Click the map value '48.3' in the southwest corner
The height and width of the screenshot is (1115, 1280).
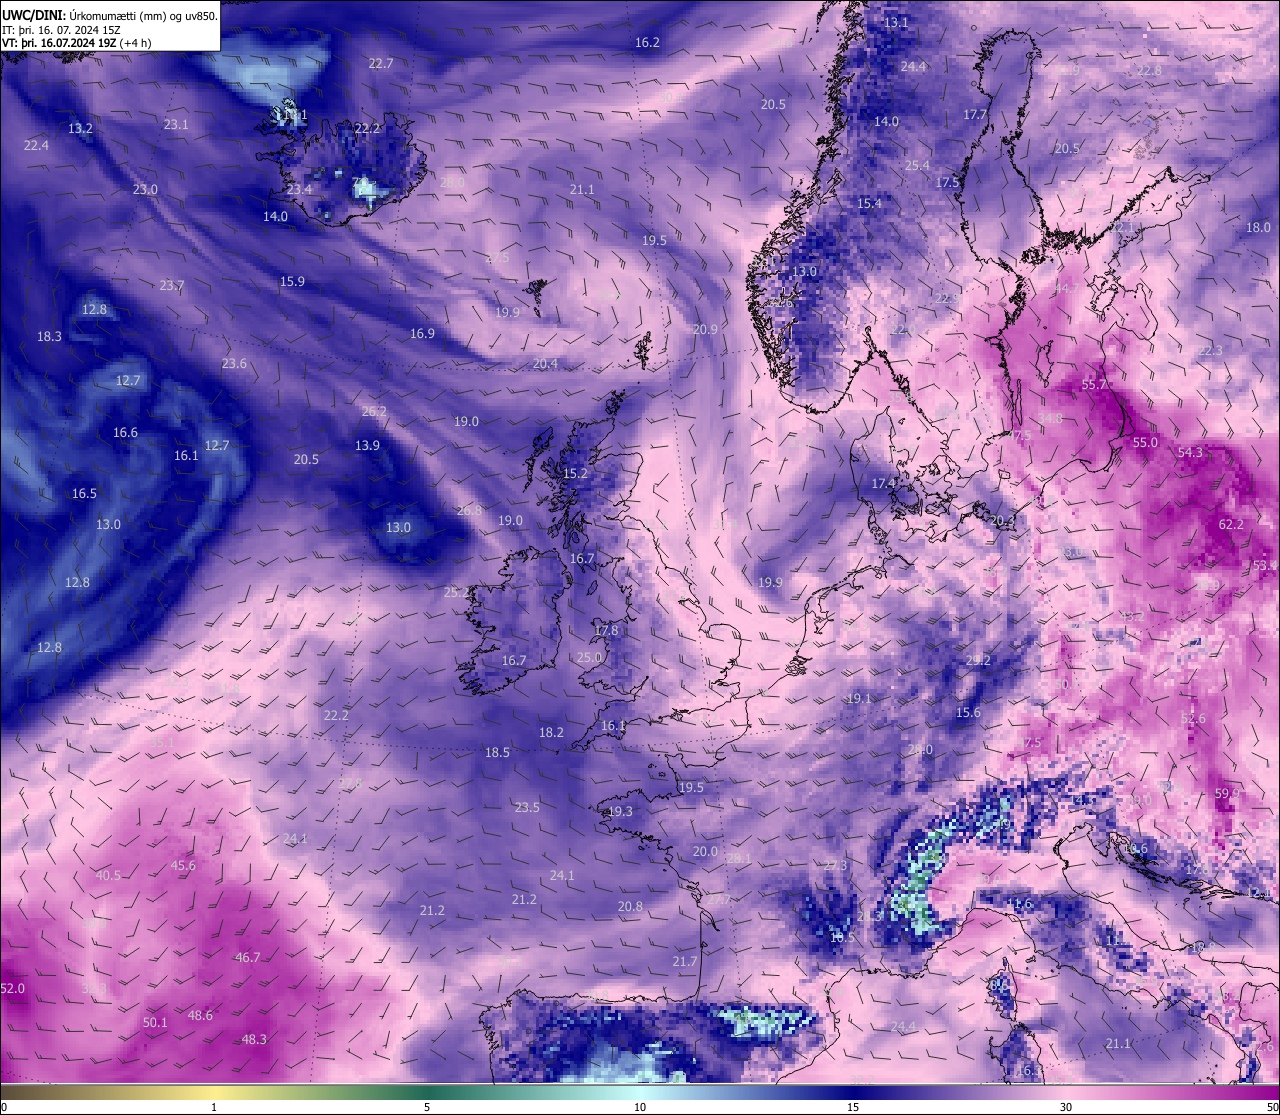(x=254, y=1039)
